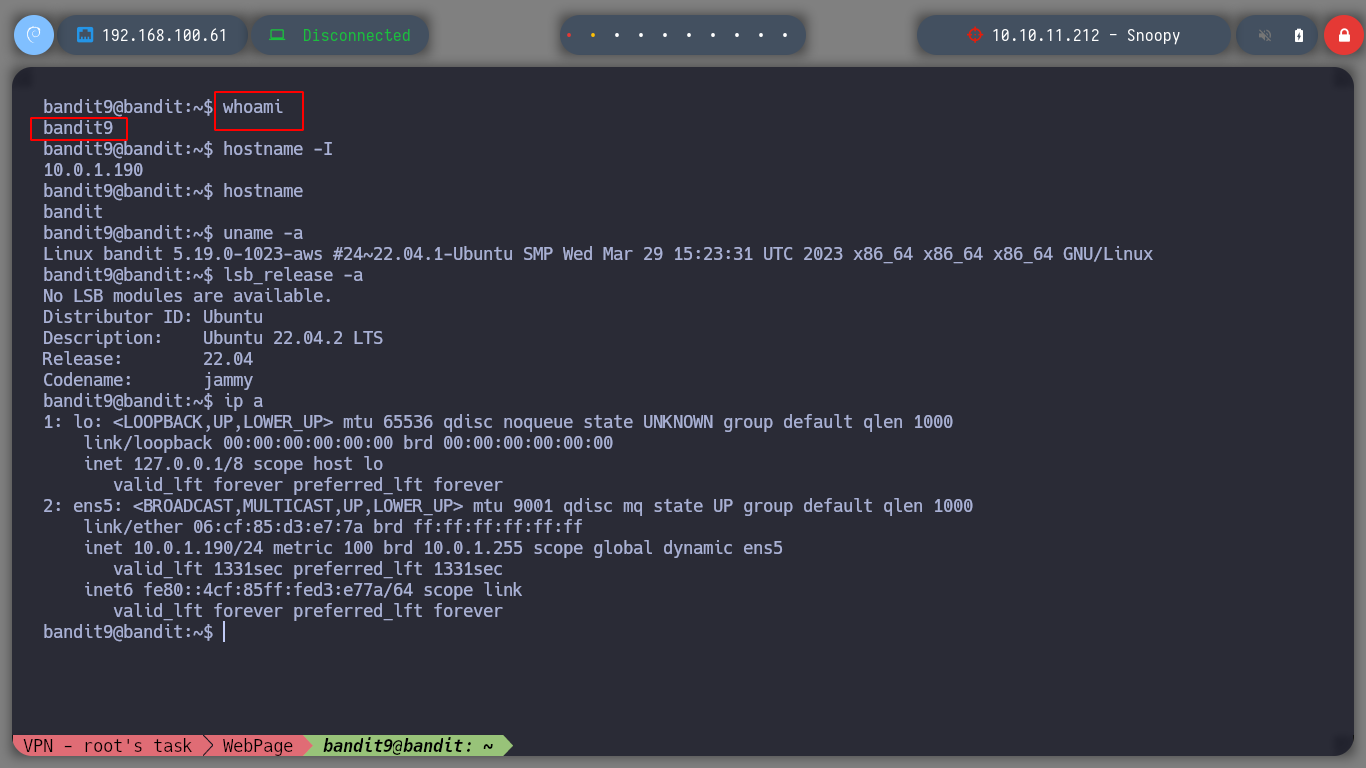Open the Debian swirl launcher menu
Viewport: 1366px width, 768px height.
(x=33, y=35)
